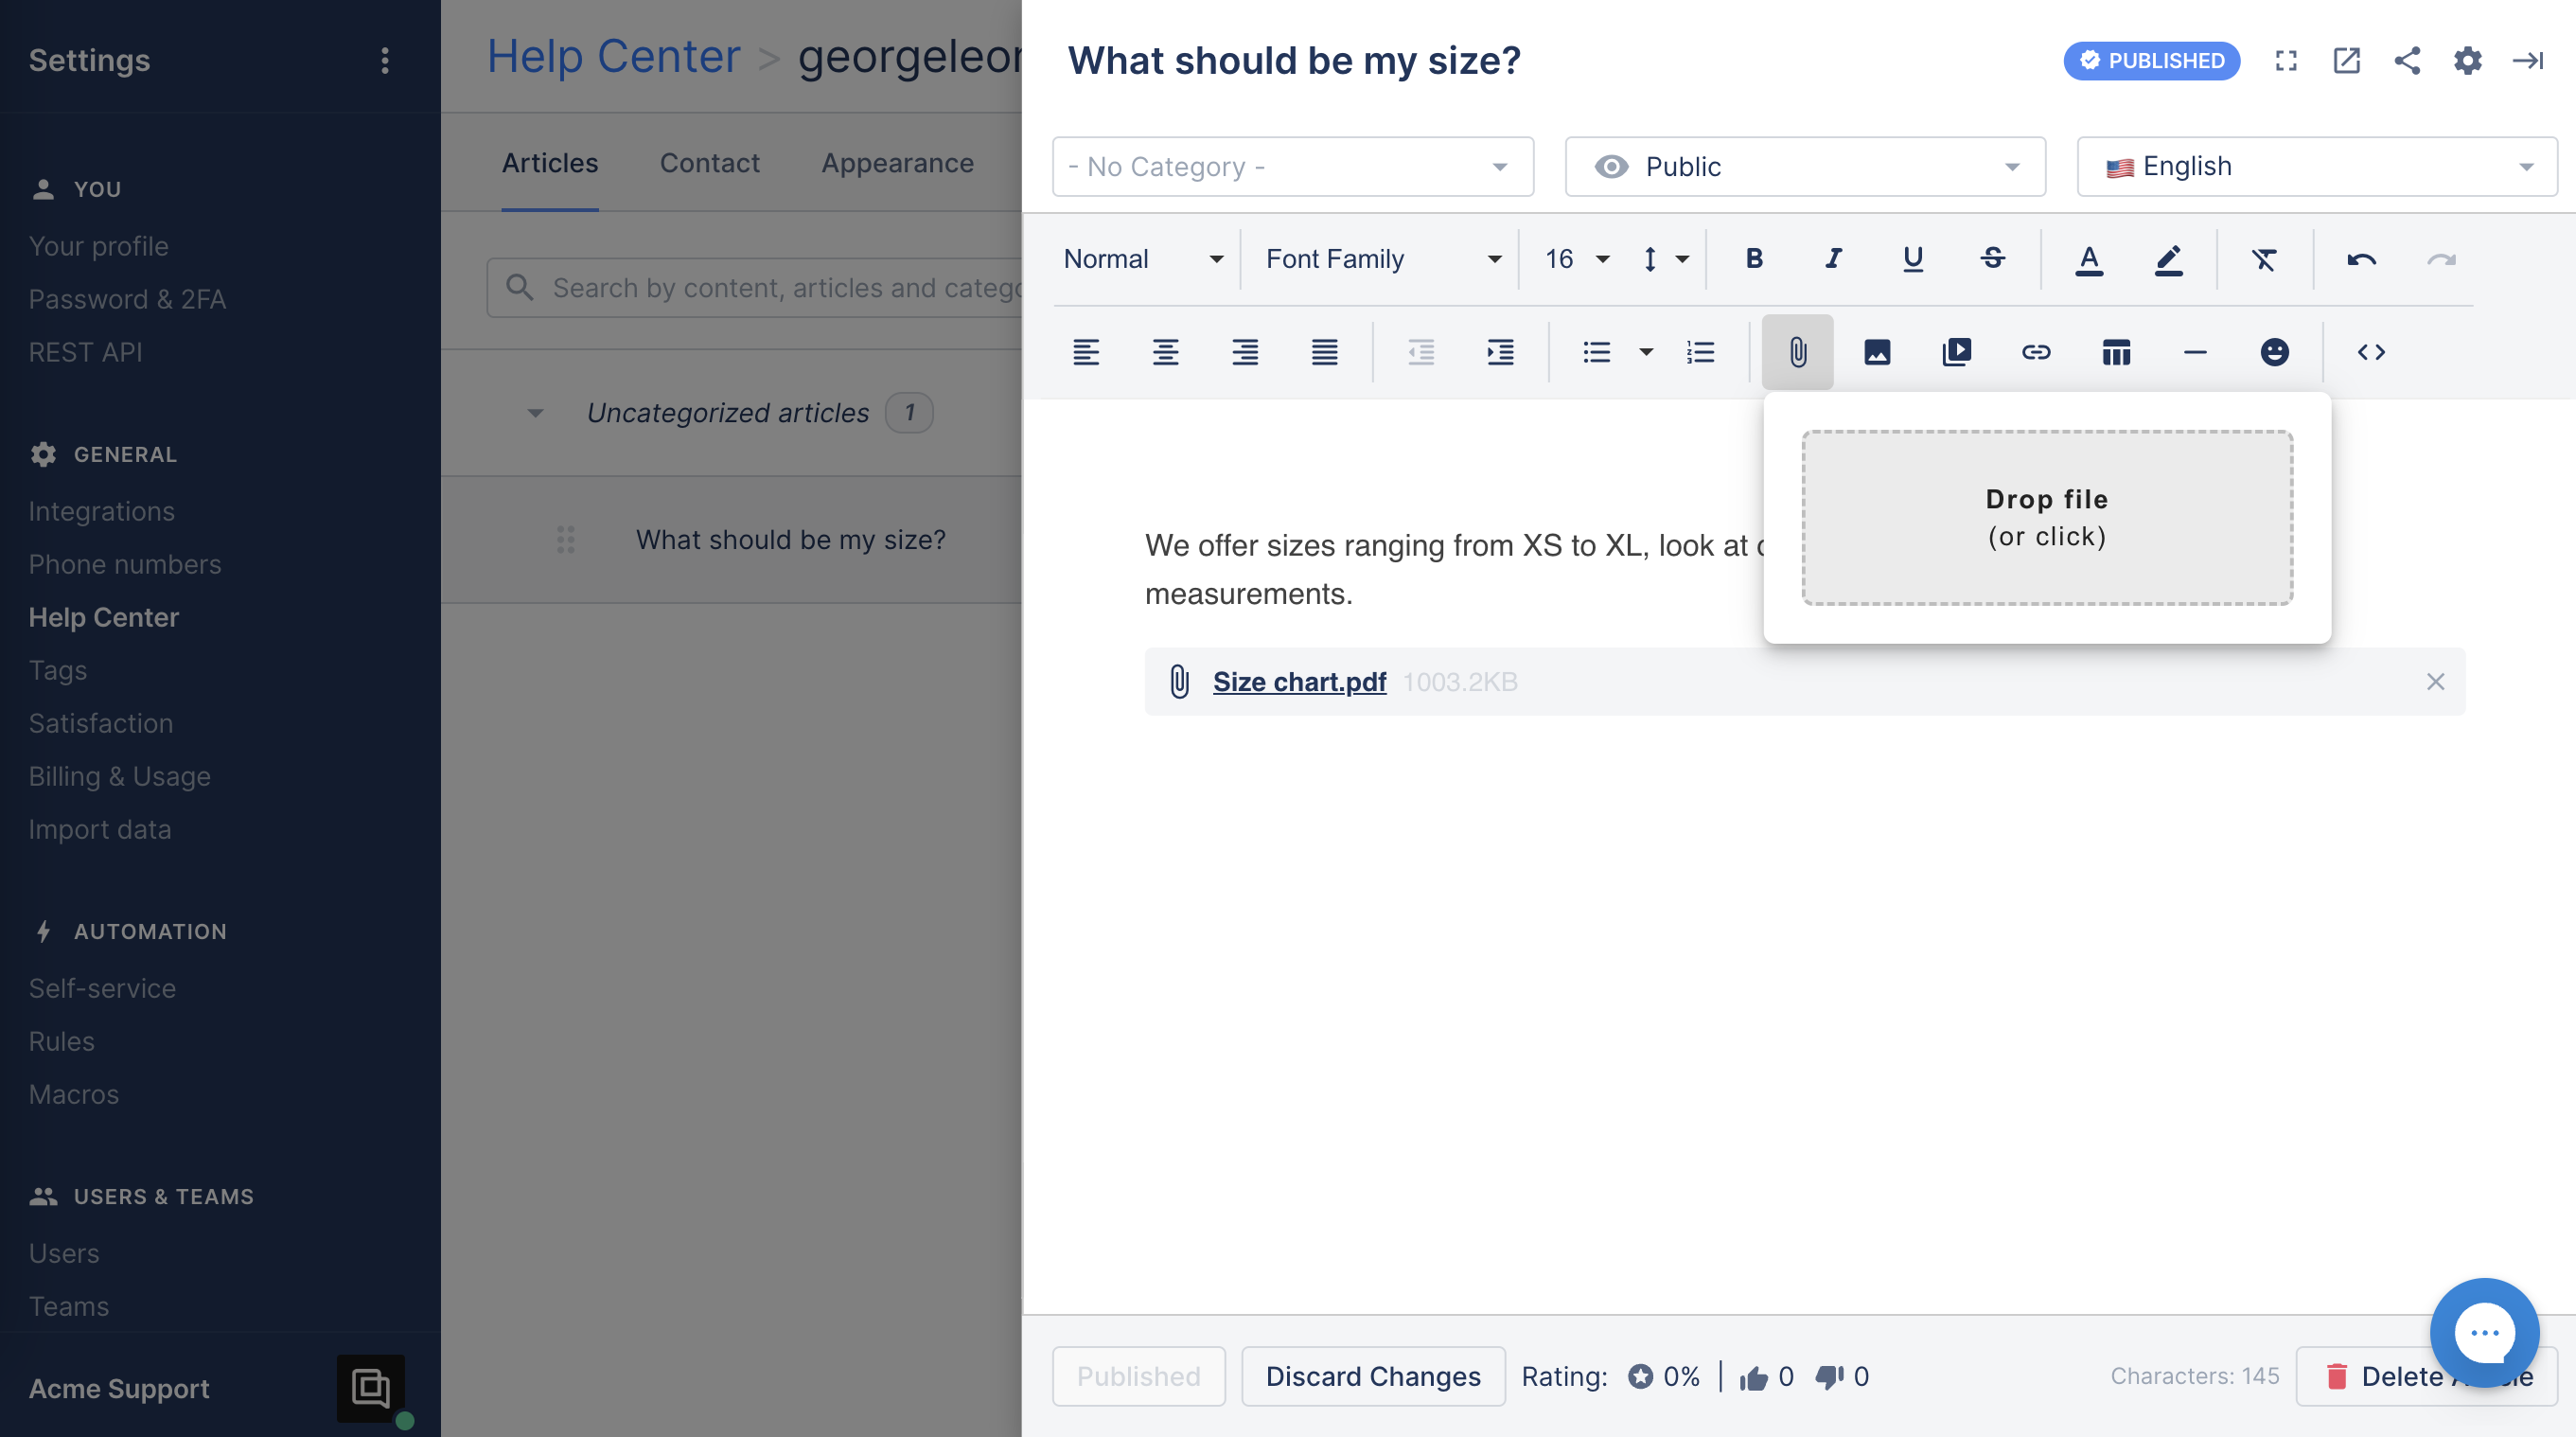Insert a hyperlink with the link icon

(x=2036, y=352)
